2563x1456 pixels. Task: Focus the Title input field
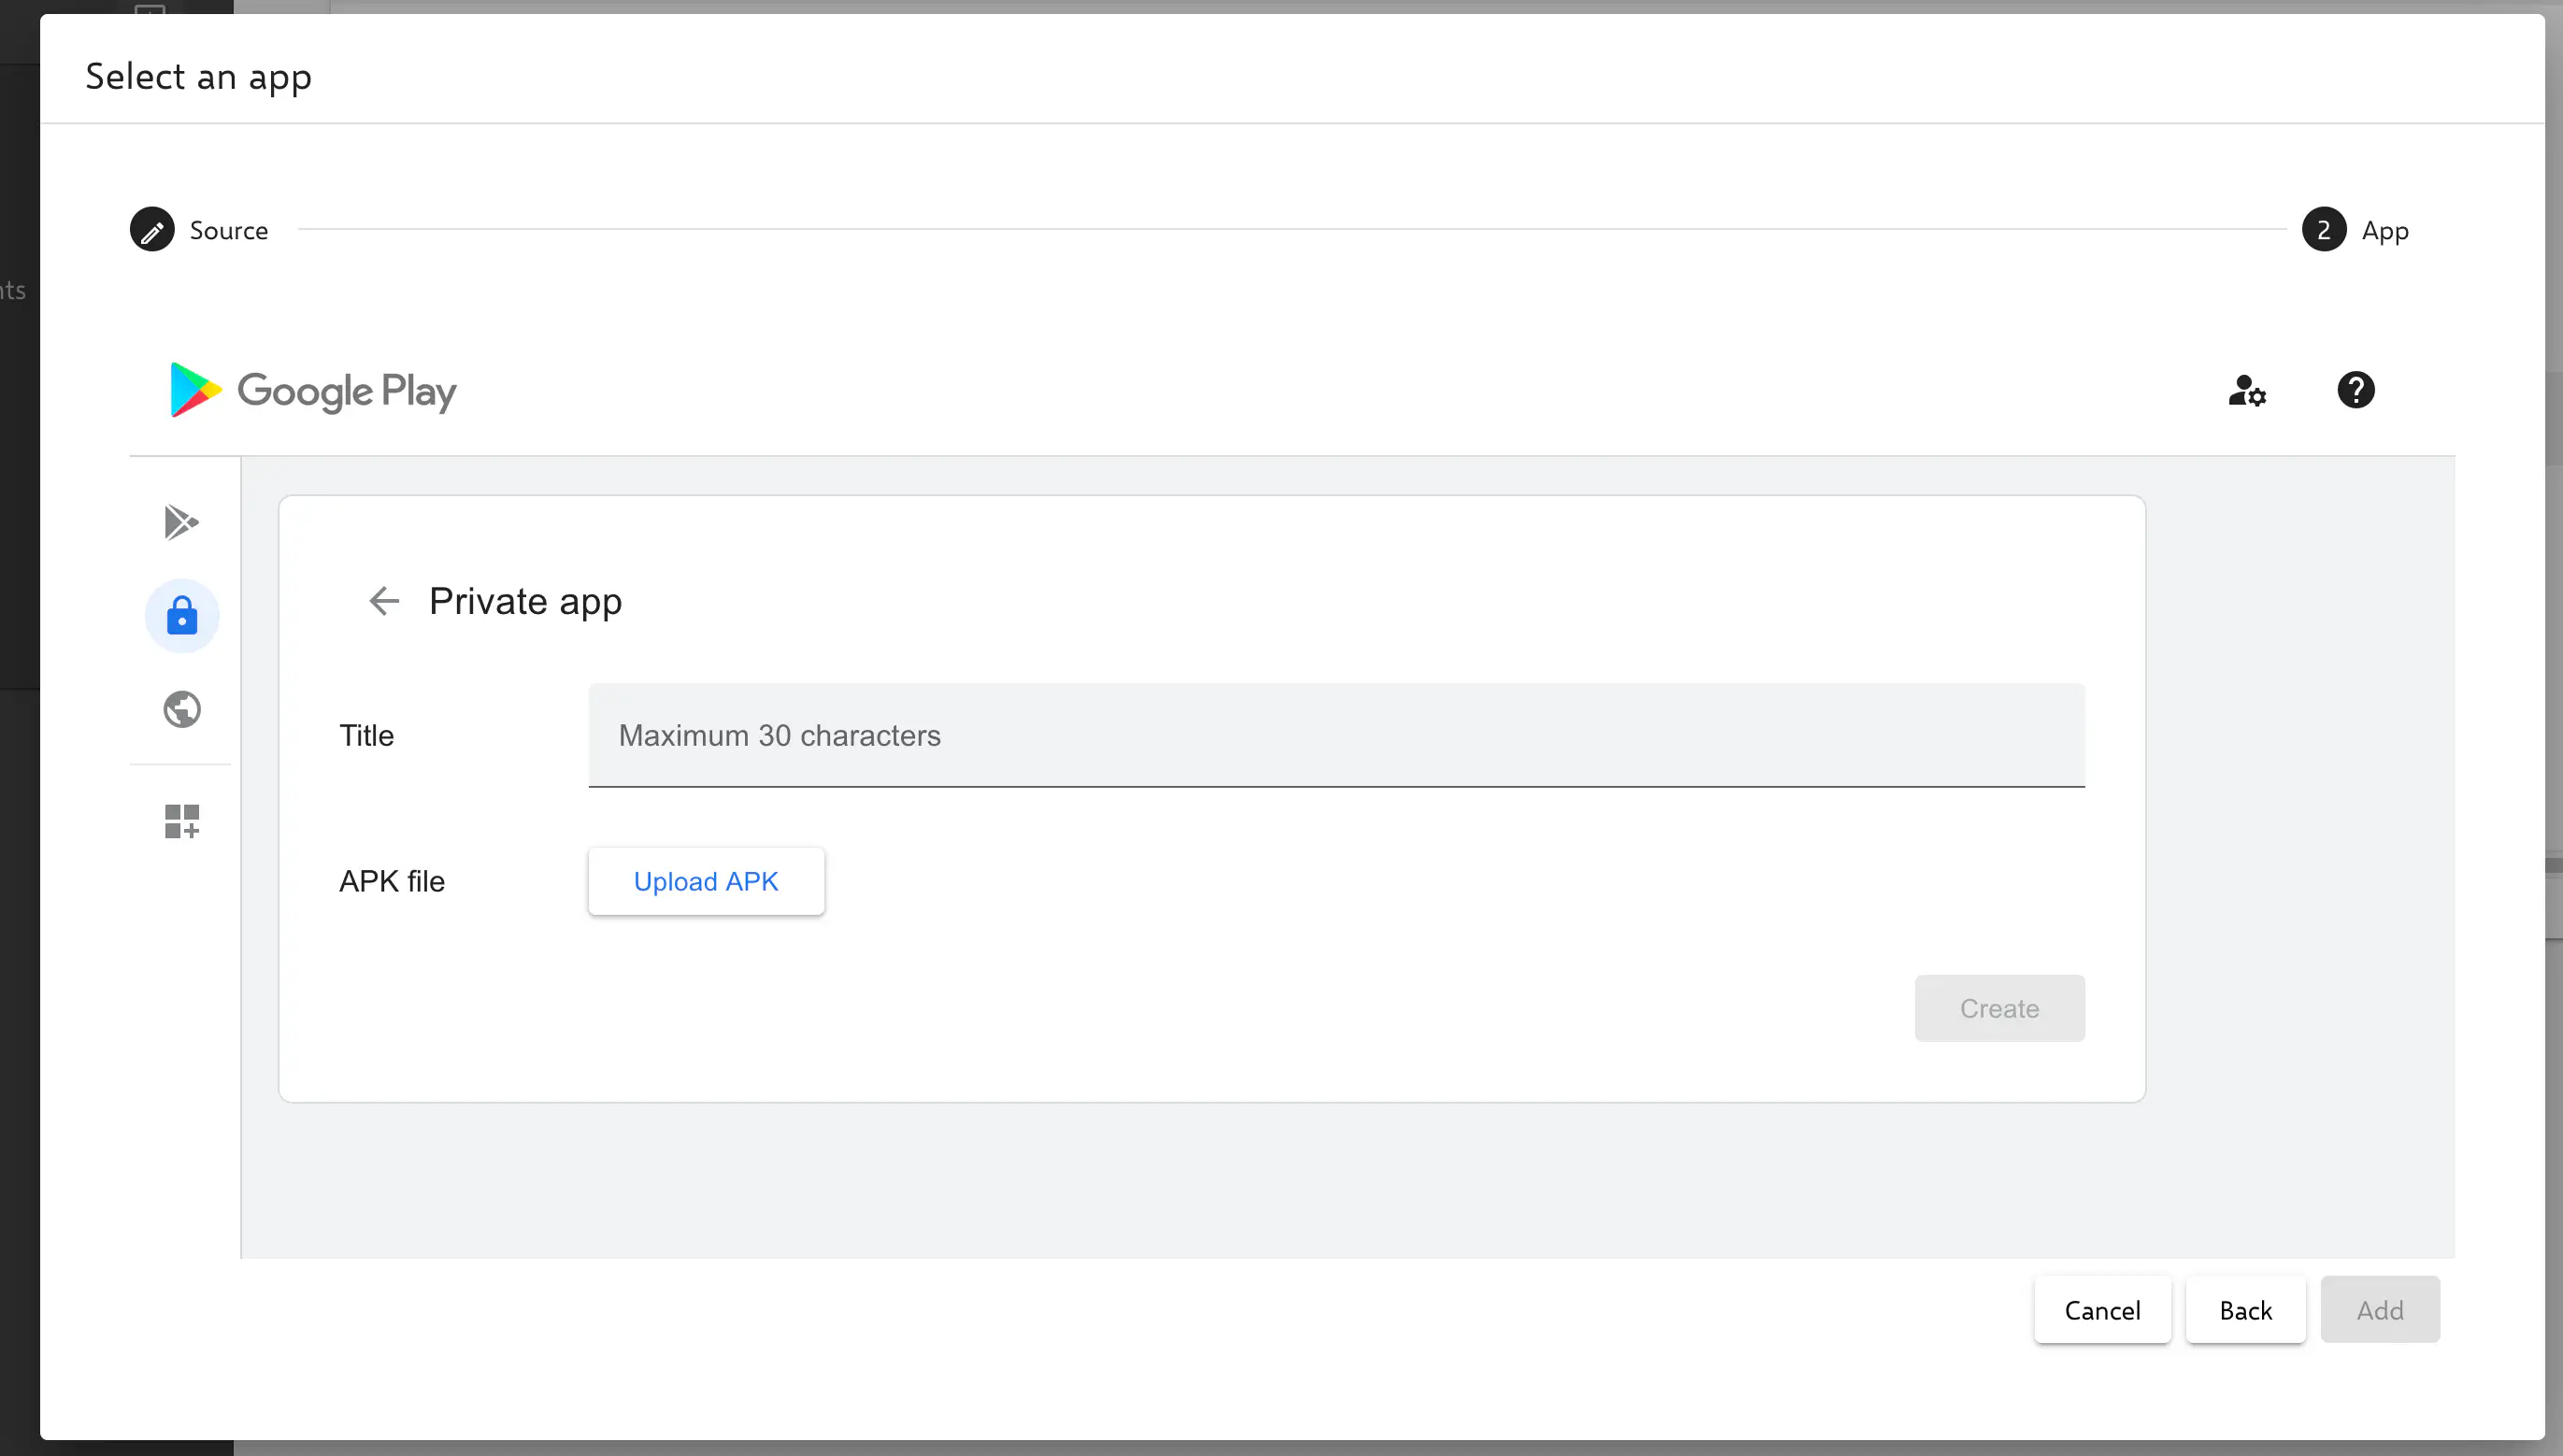click(x=1337, y=735)
